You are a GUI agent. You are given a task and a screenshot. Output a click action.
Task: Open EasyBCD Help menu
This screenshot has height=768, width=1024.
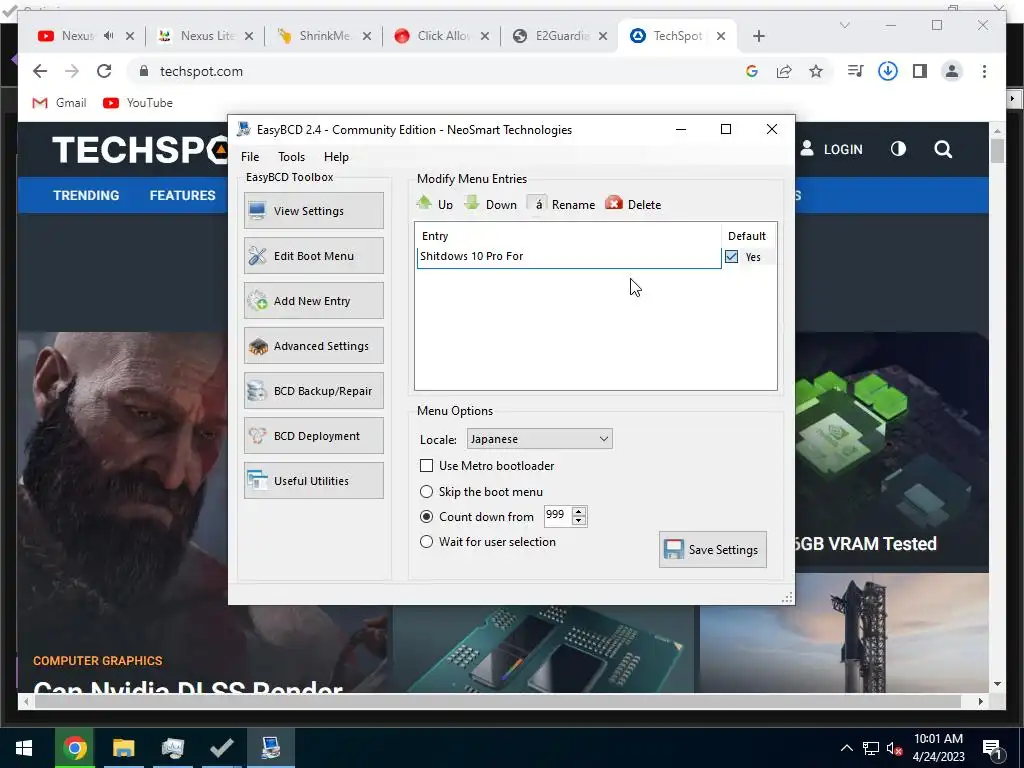point(336,157)
